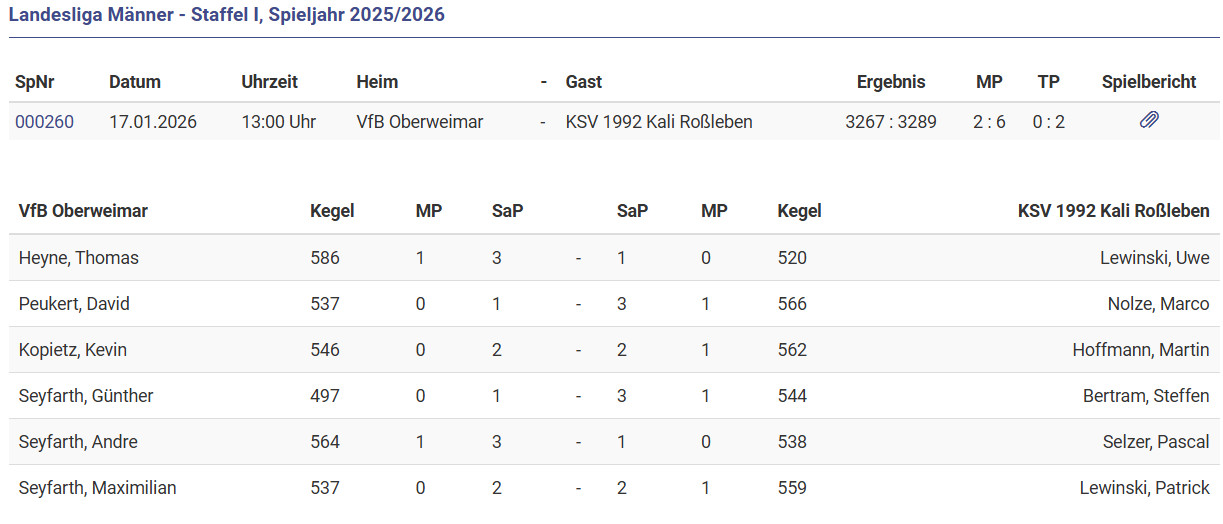
Task: Select Seyfarth, Günther in the home list
Action: click(x=86, y=396)
